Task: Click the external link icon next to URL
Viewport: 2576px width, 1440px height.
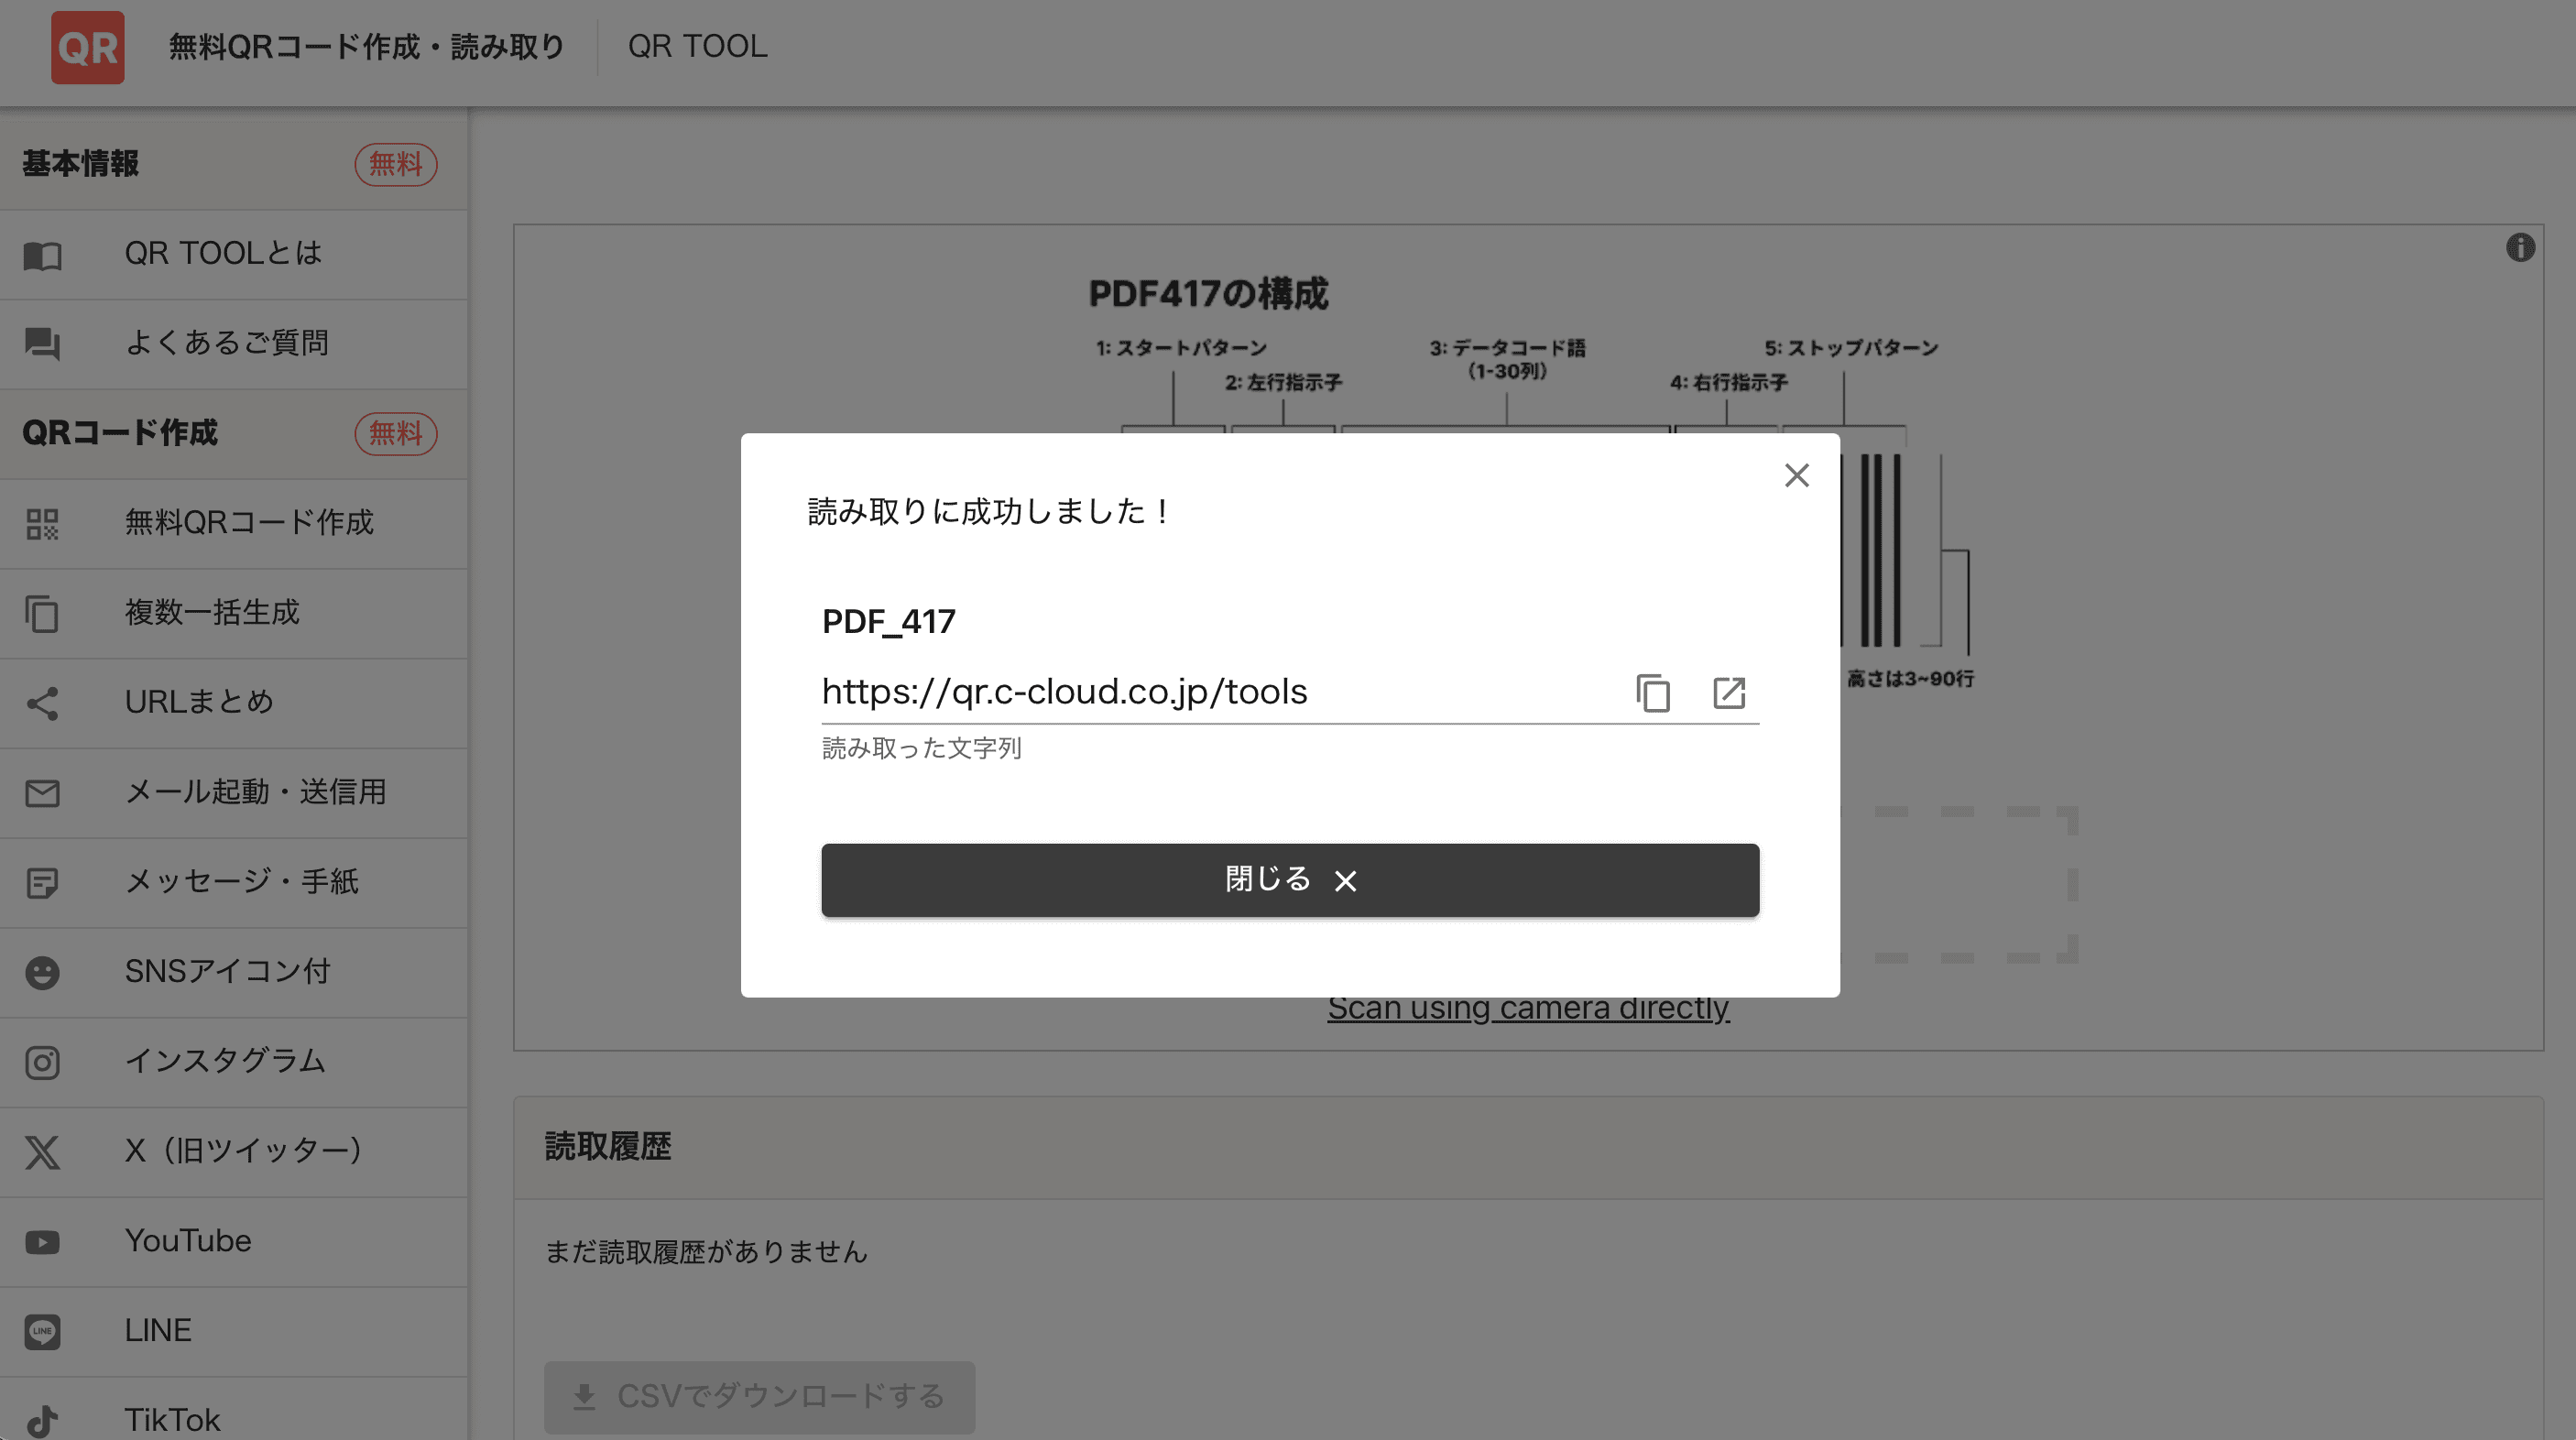Action: point(1729,692)
